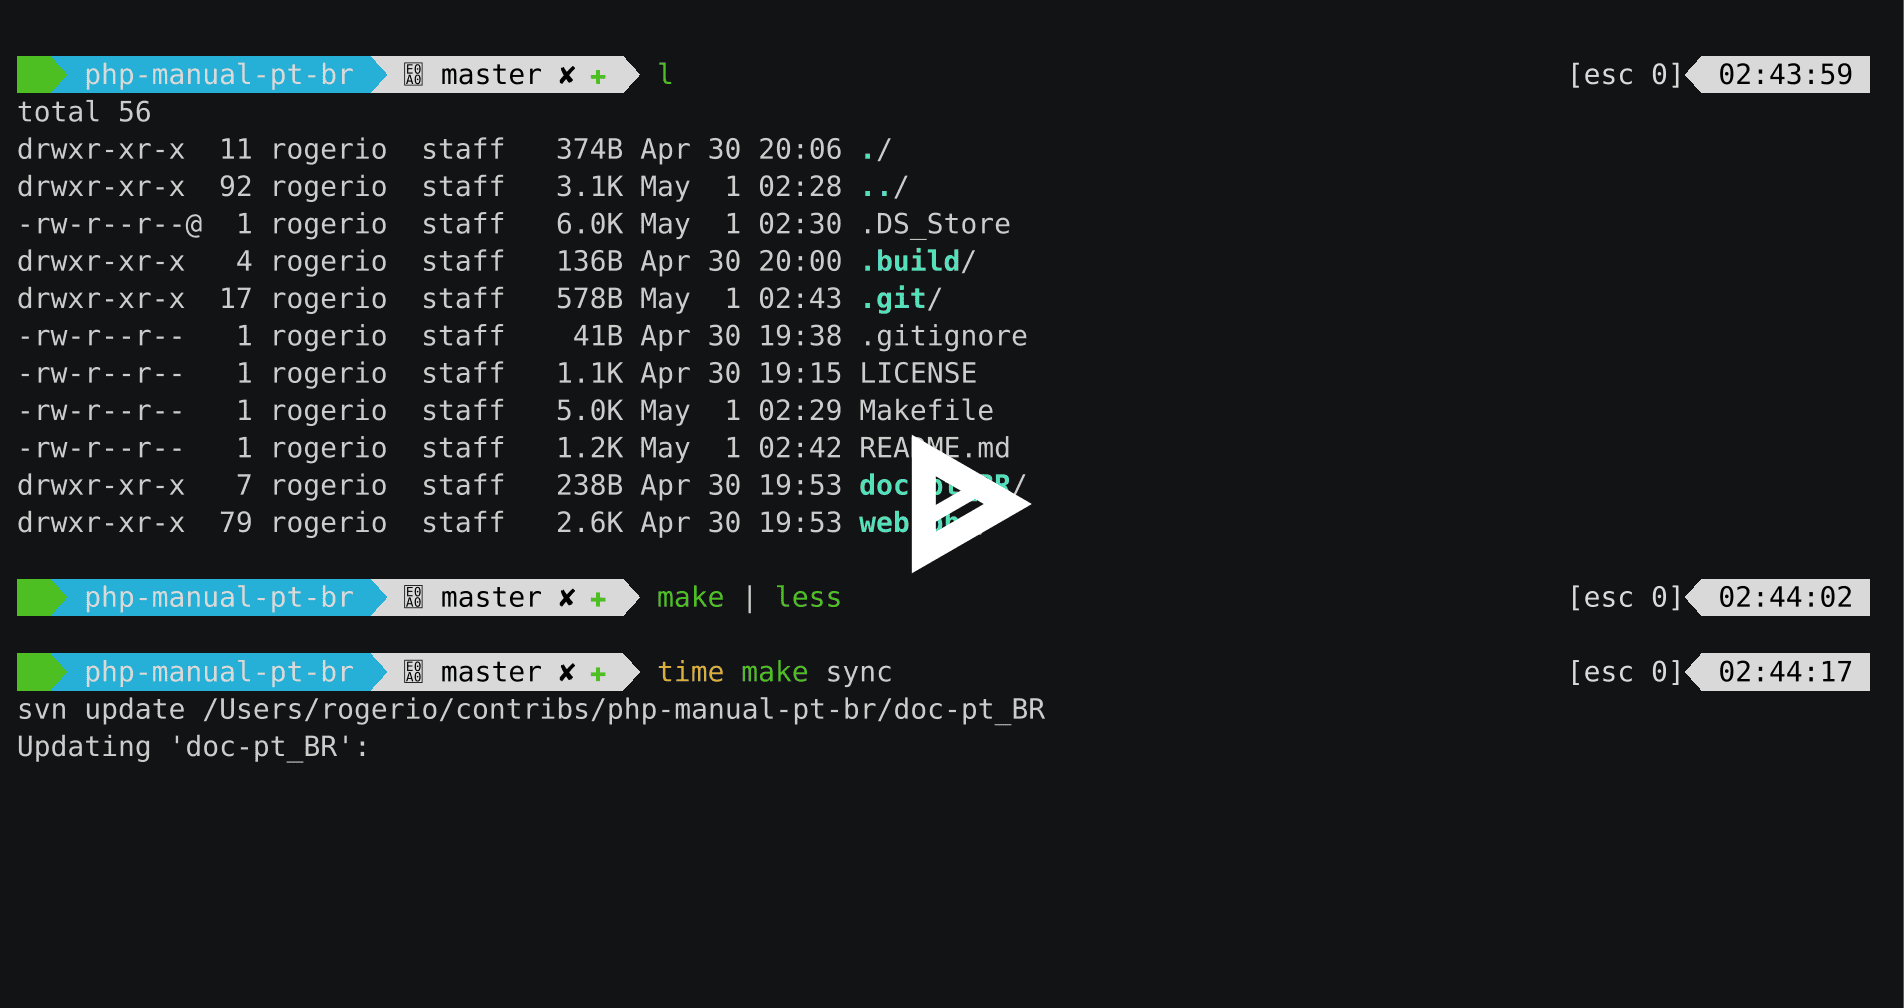Click the ./ current directory entry
1904x1008 pixels.
coord(876,149)
